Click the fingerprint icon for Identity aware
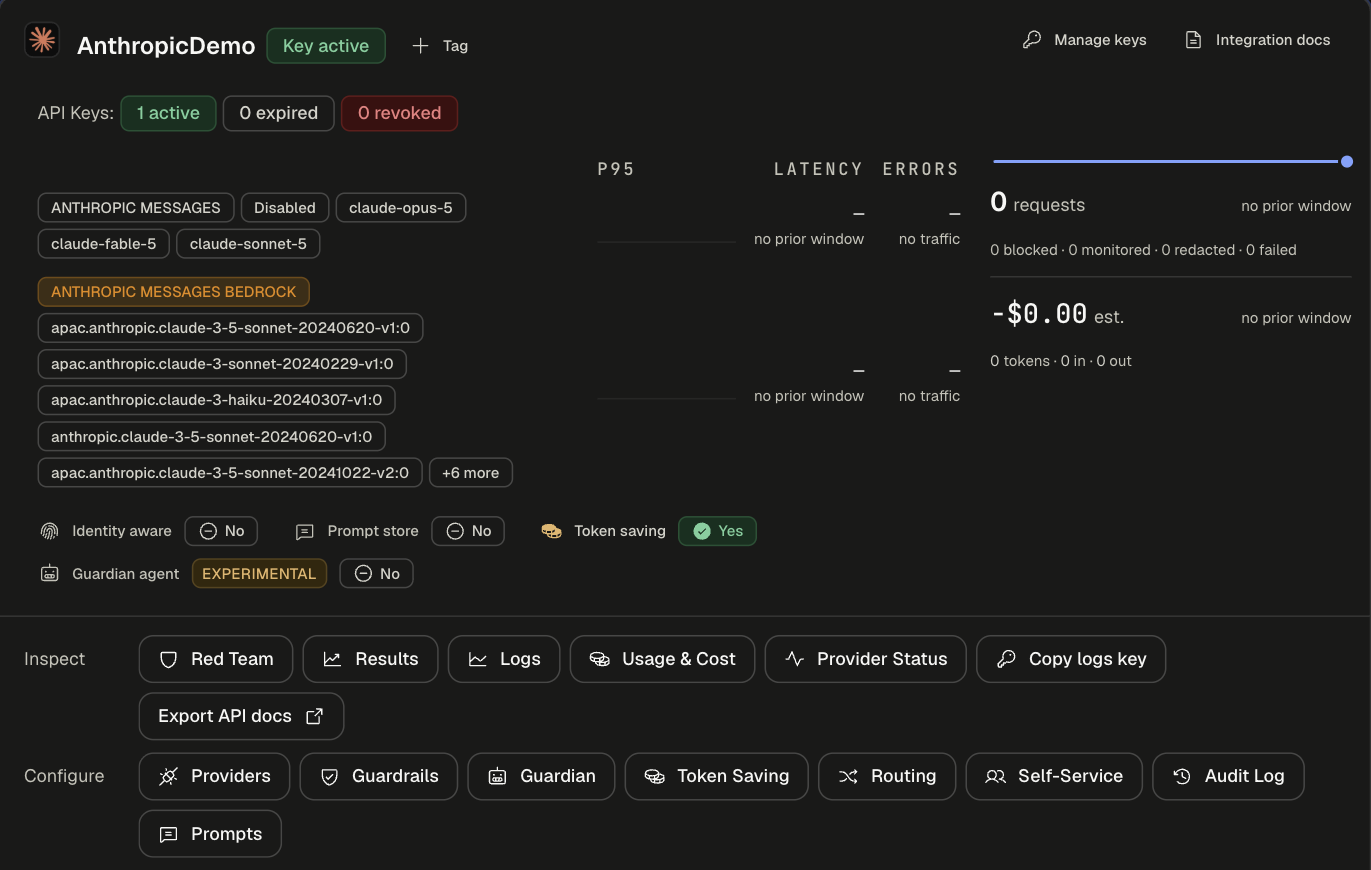This screenshot has height=870, width=1371. coord(50,531)
